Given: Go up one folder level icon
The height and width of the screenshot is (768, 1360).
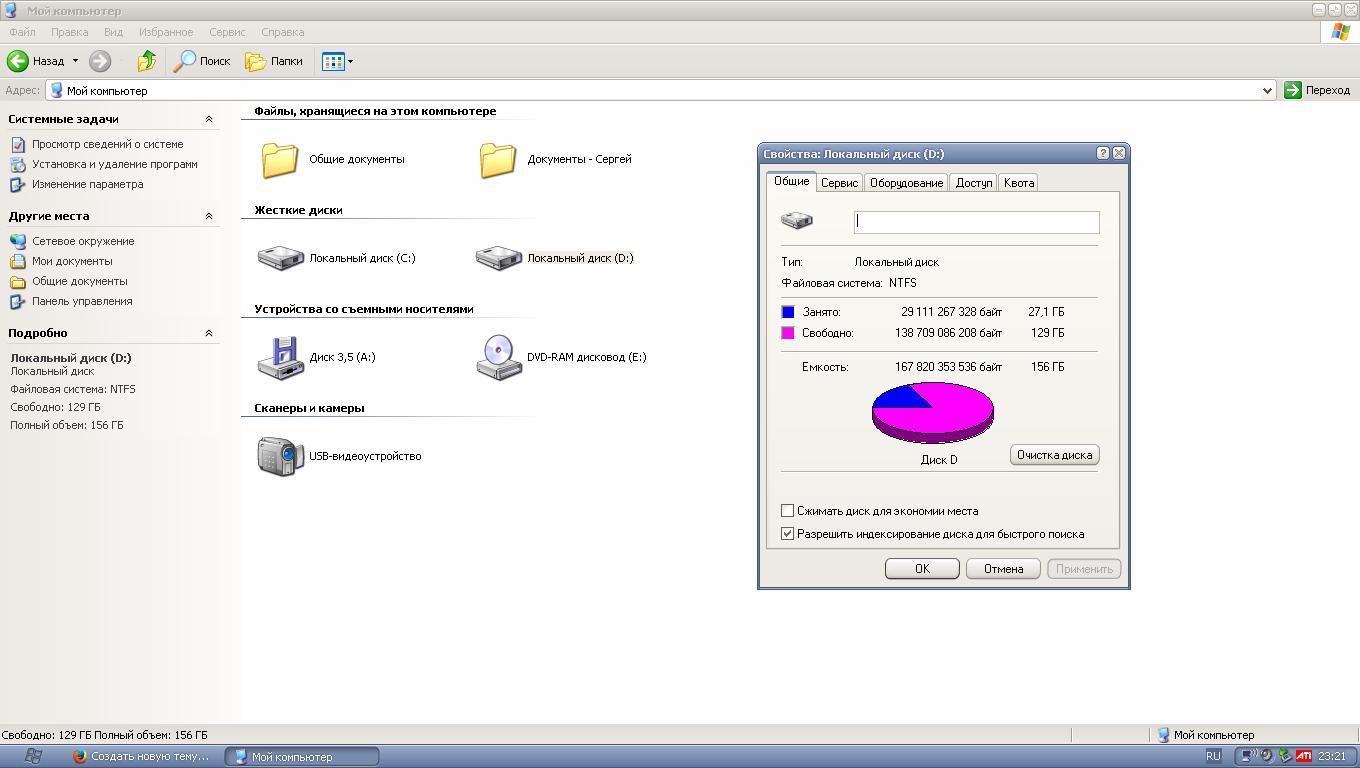Looking at the screenshot, I should 147,61.
